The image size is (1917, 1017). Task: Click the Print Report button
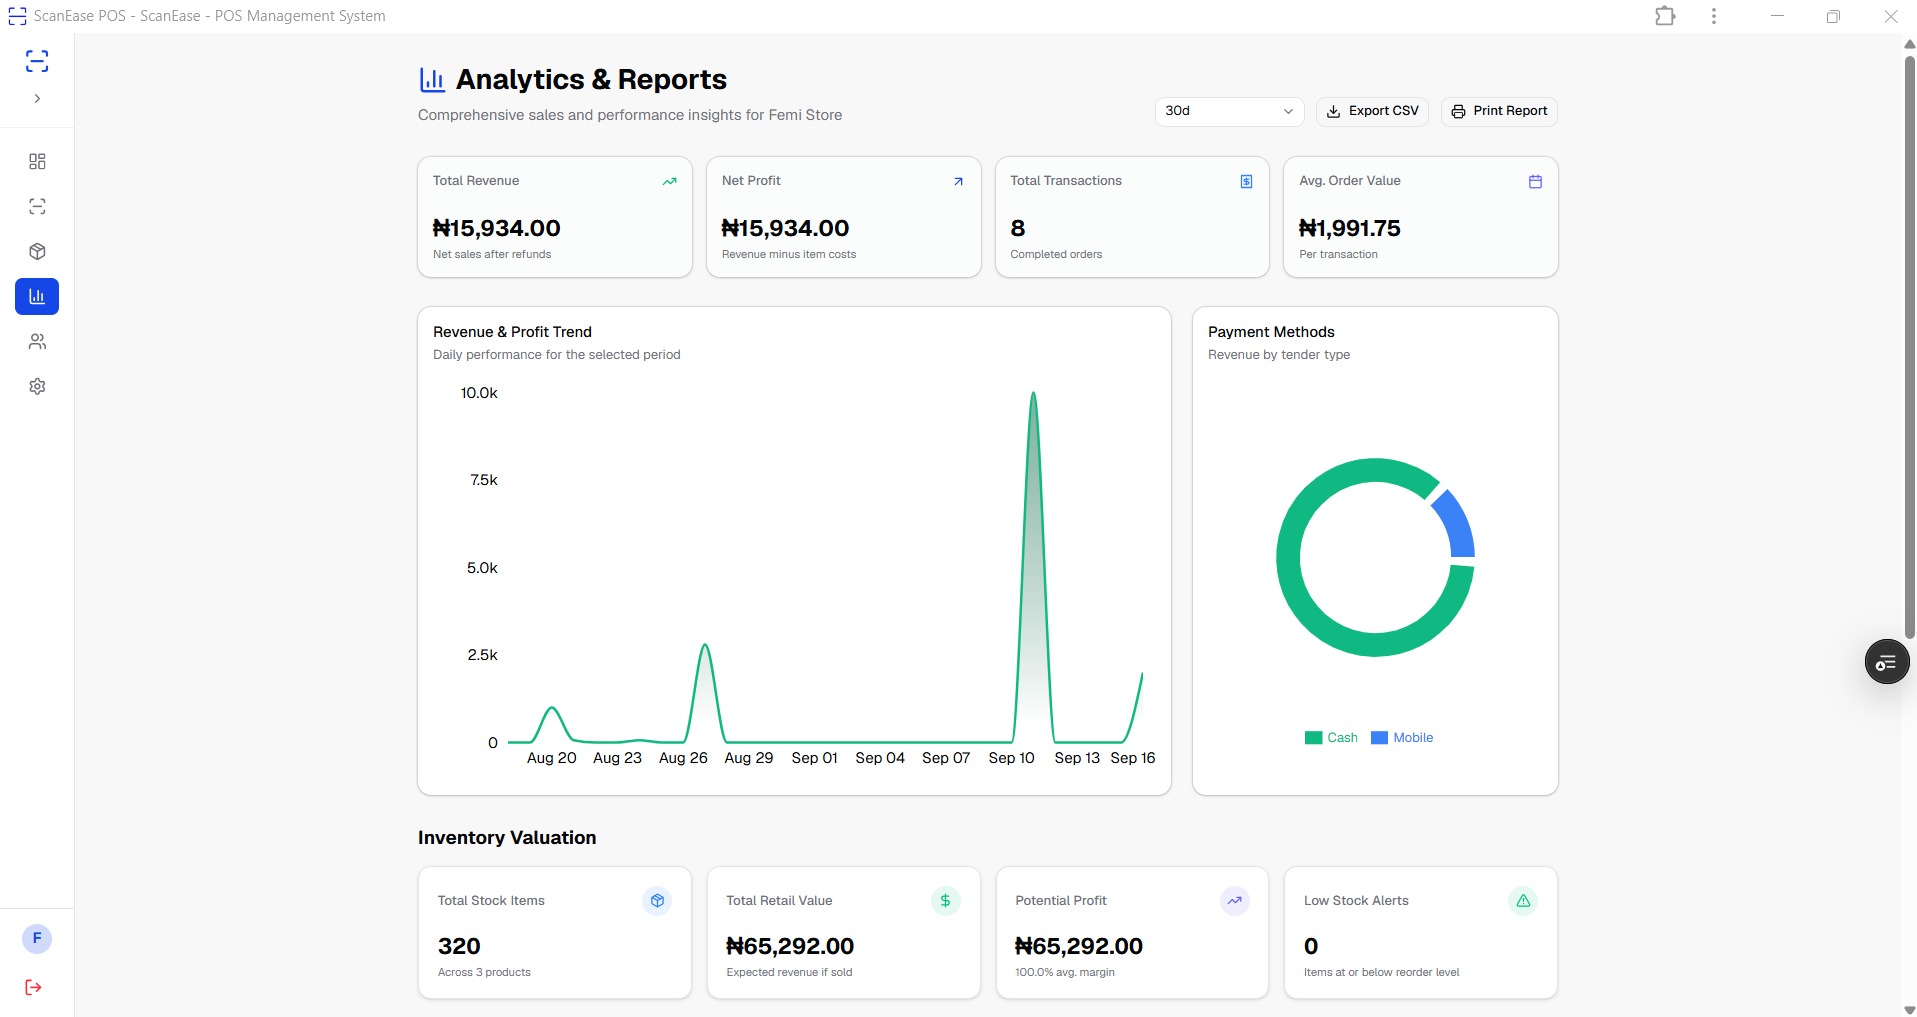1499,111
